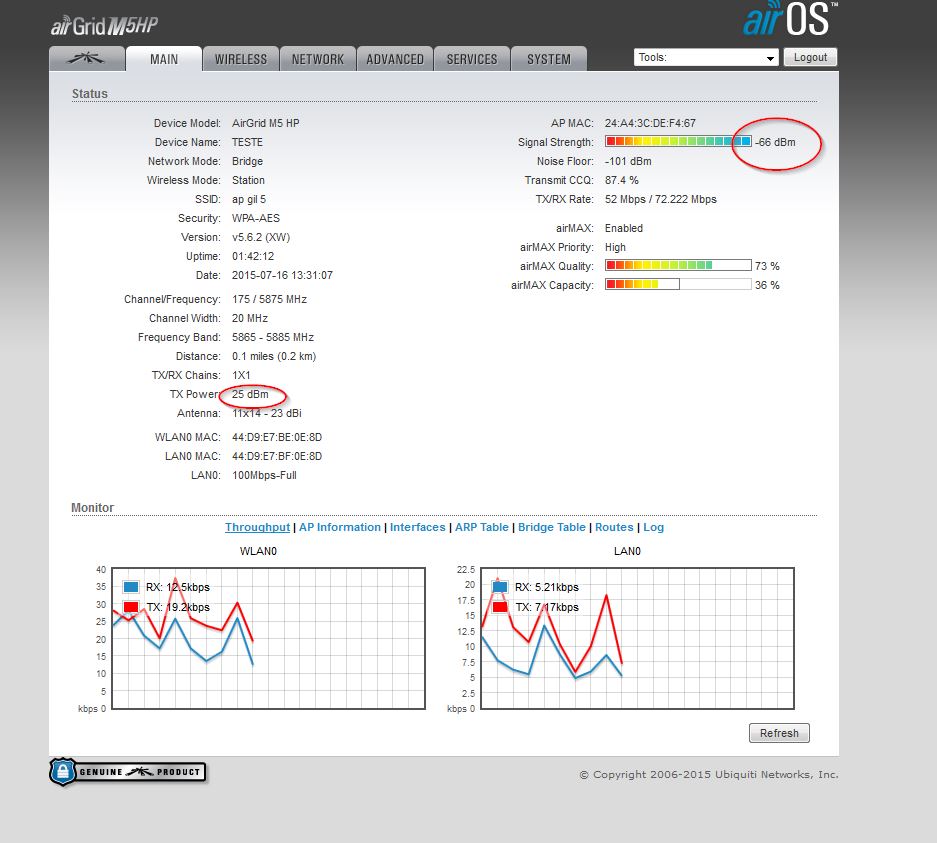Select the Wireless Mode value Station
The width and height of the screenshot is (937, 843).
[x=248, y=180]
